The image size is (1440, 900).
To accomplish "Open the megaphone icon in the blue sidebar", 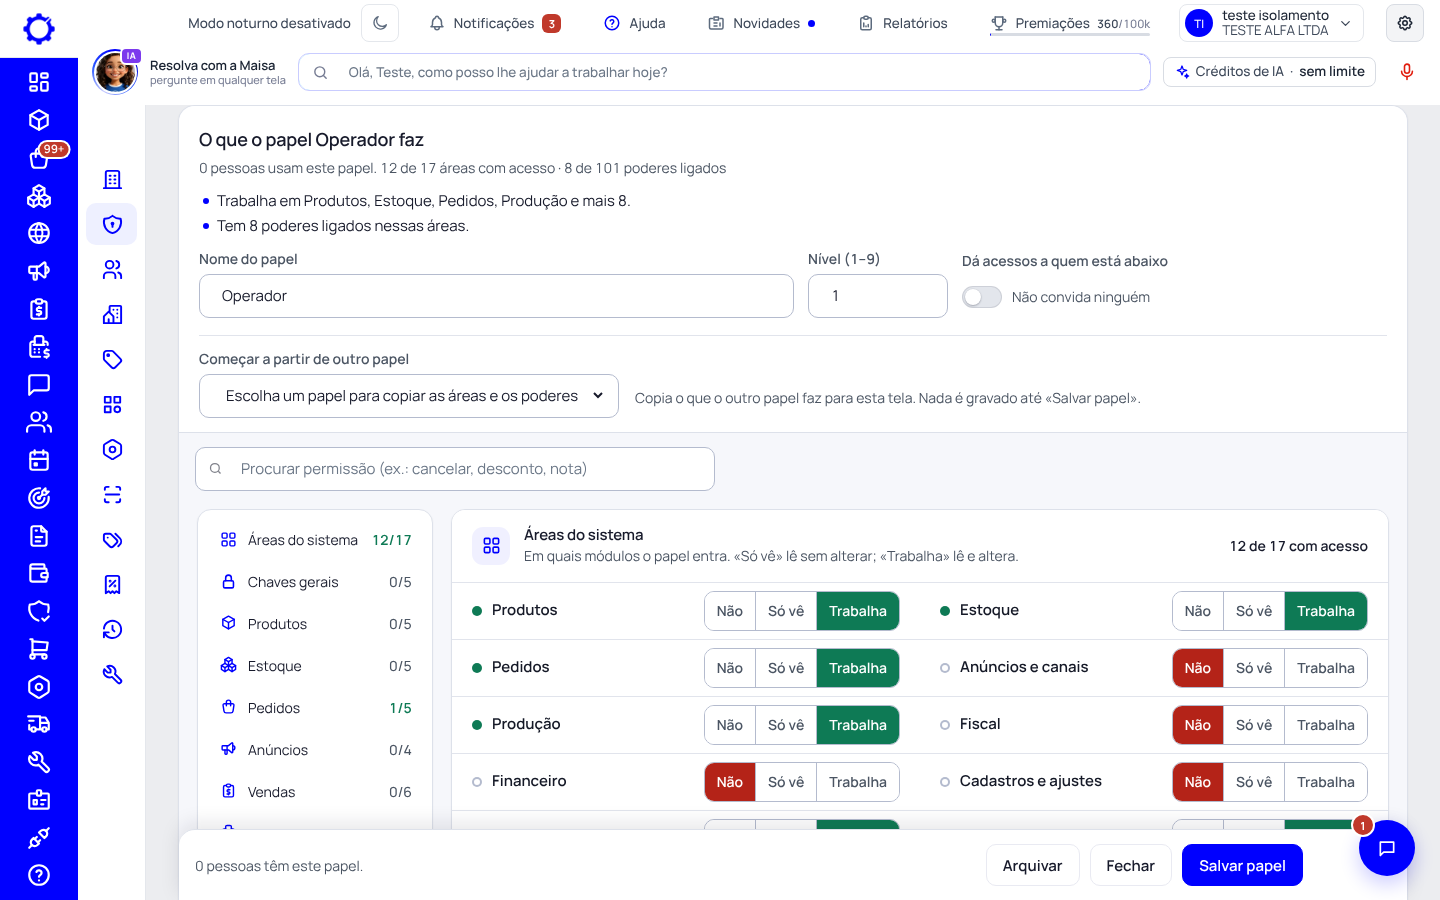I will [x=39, y=271].
